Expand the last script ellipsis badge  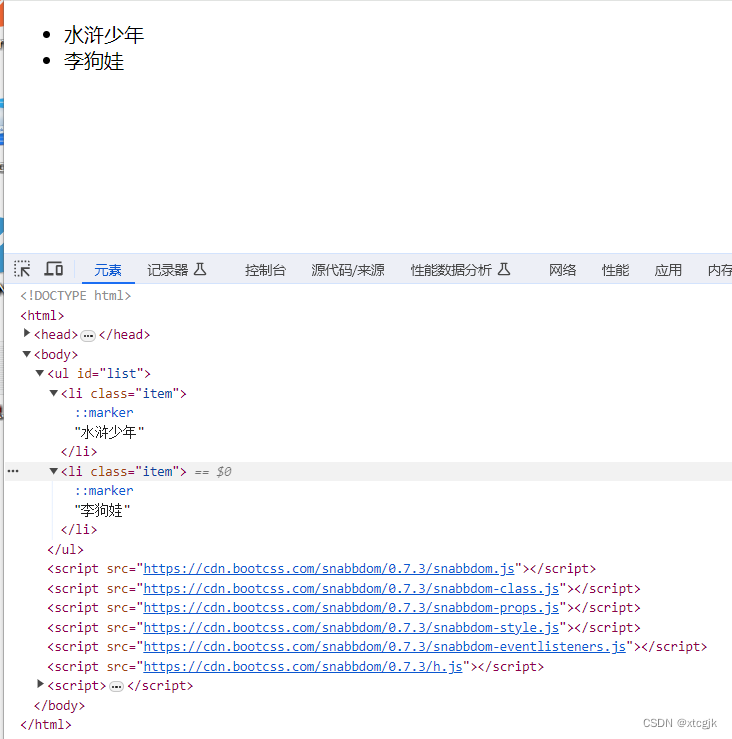(x=116, y=687)
